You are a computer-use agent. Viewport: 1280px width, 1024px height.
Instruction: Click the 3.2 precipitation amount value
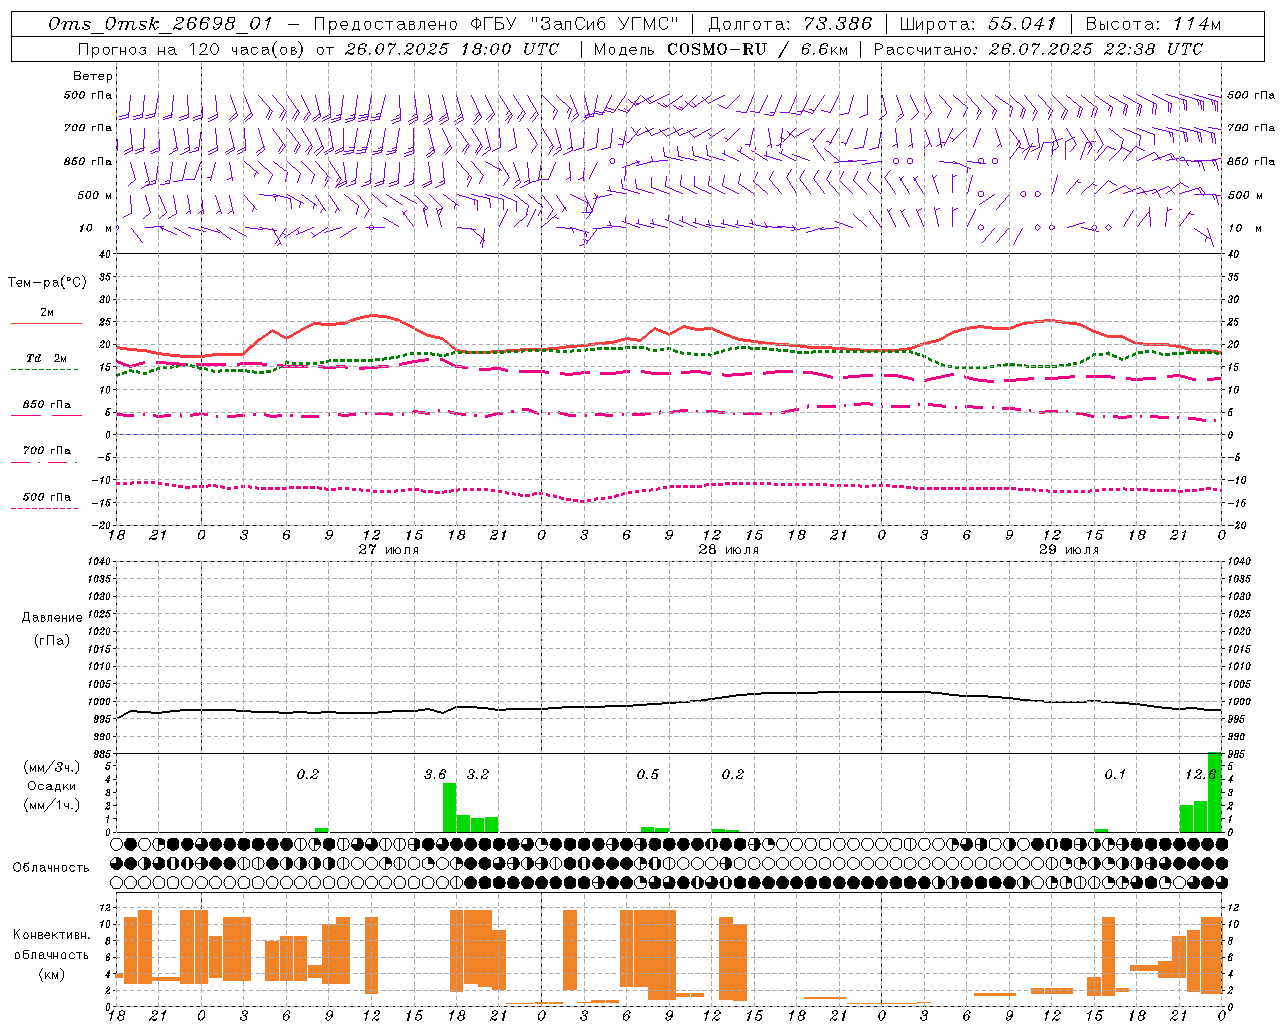(x=478, y=774)
